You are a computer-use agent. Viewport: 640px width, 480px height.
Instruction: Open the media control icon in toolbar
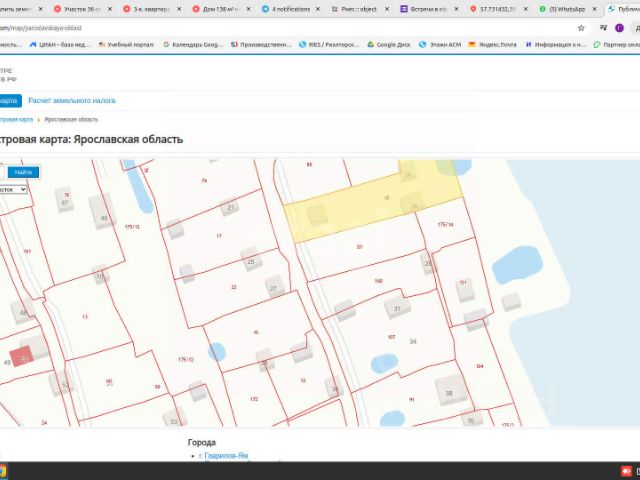pos(603,28)
